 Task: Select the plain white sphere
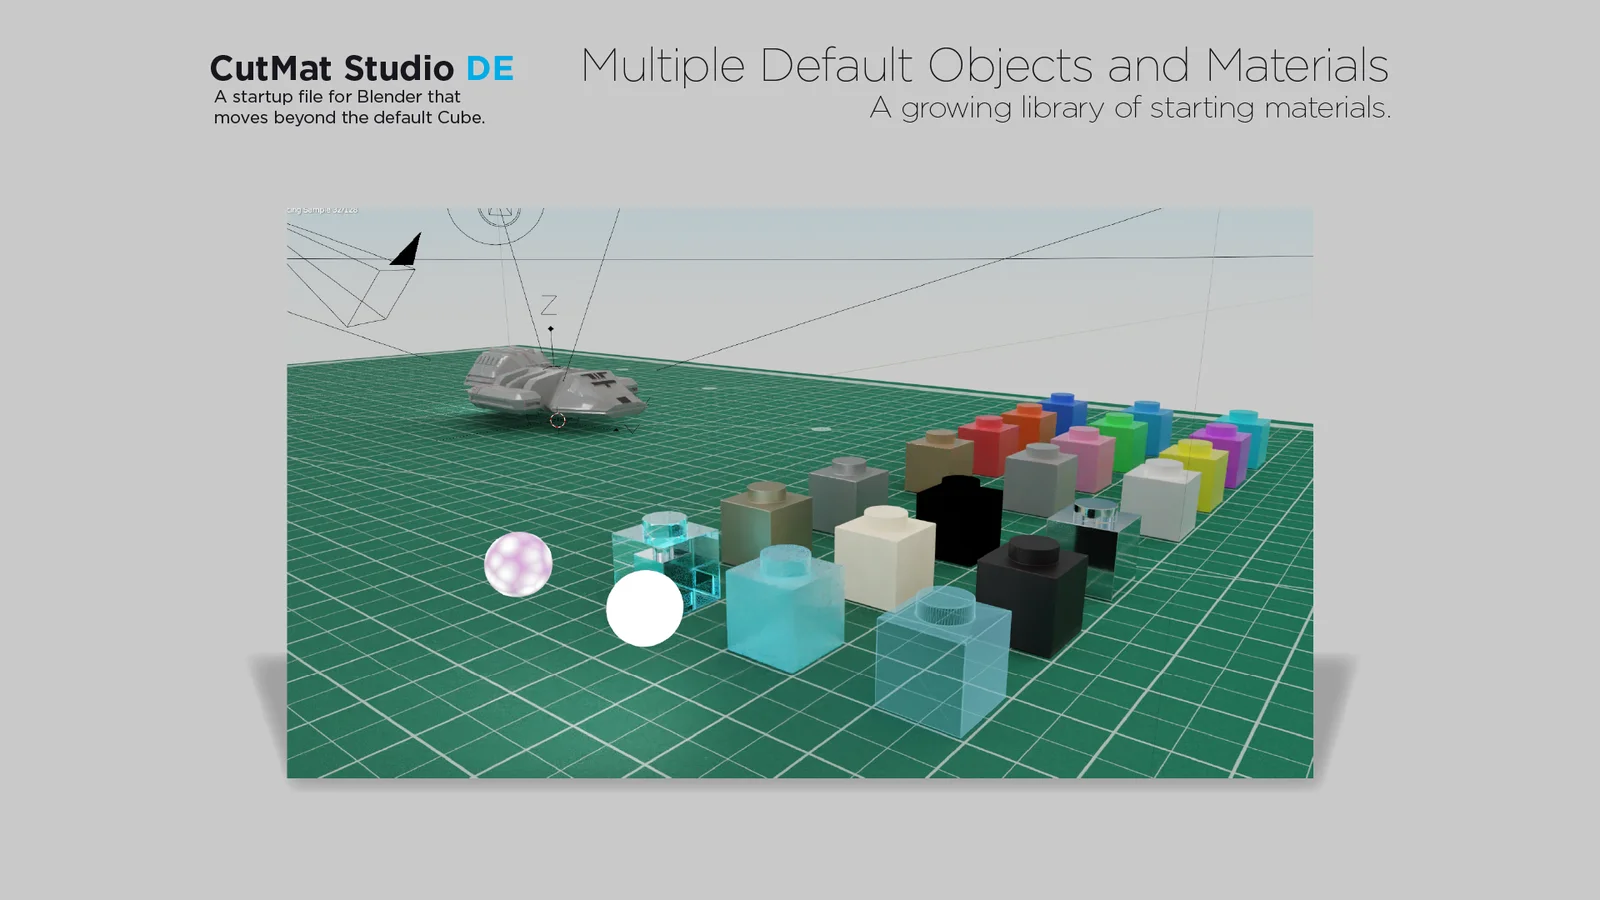644,608
